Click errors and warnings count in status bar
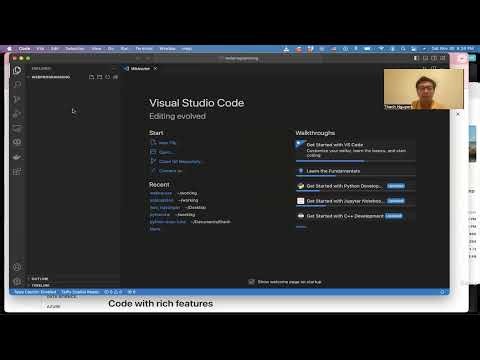The image size is (480, 360). 113,292
